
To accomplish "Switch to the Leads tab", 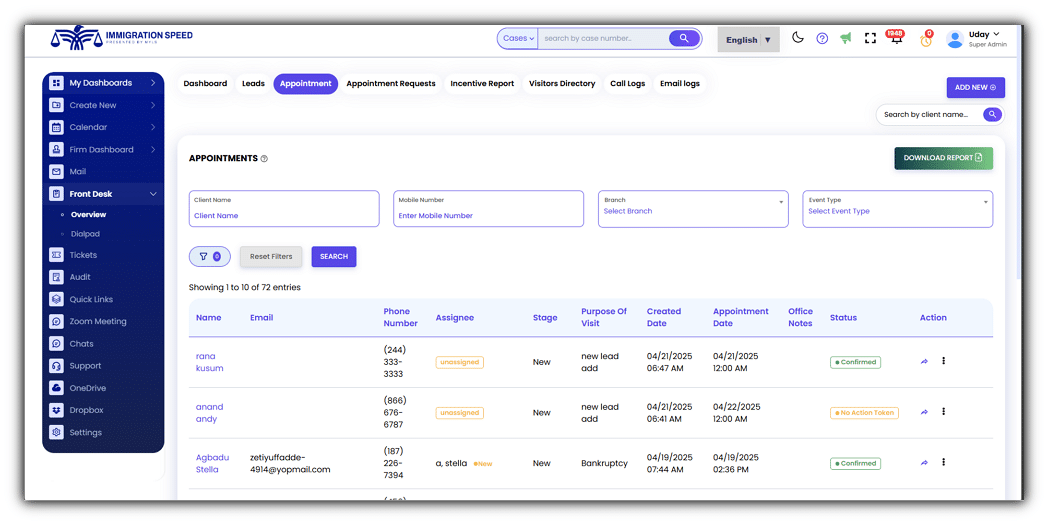I will click(x=253, y=84).
